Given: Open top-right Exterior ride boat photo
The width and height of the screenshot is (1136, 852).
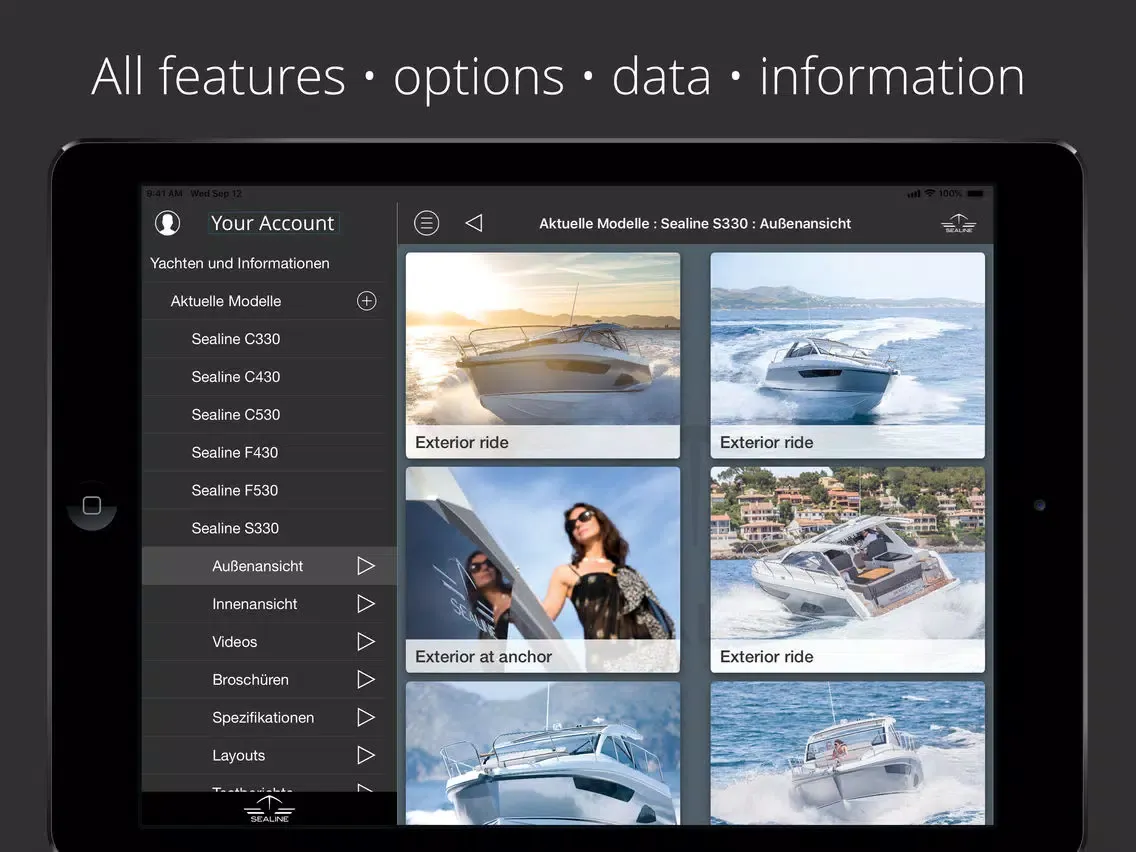Looking at the screenshot, I should 848,355.
